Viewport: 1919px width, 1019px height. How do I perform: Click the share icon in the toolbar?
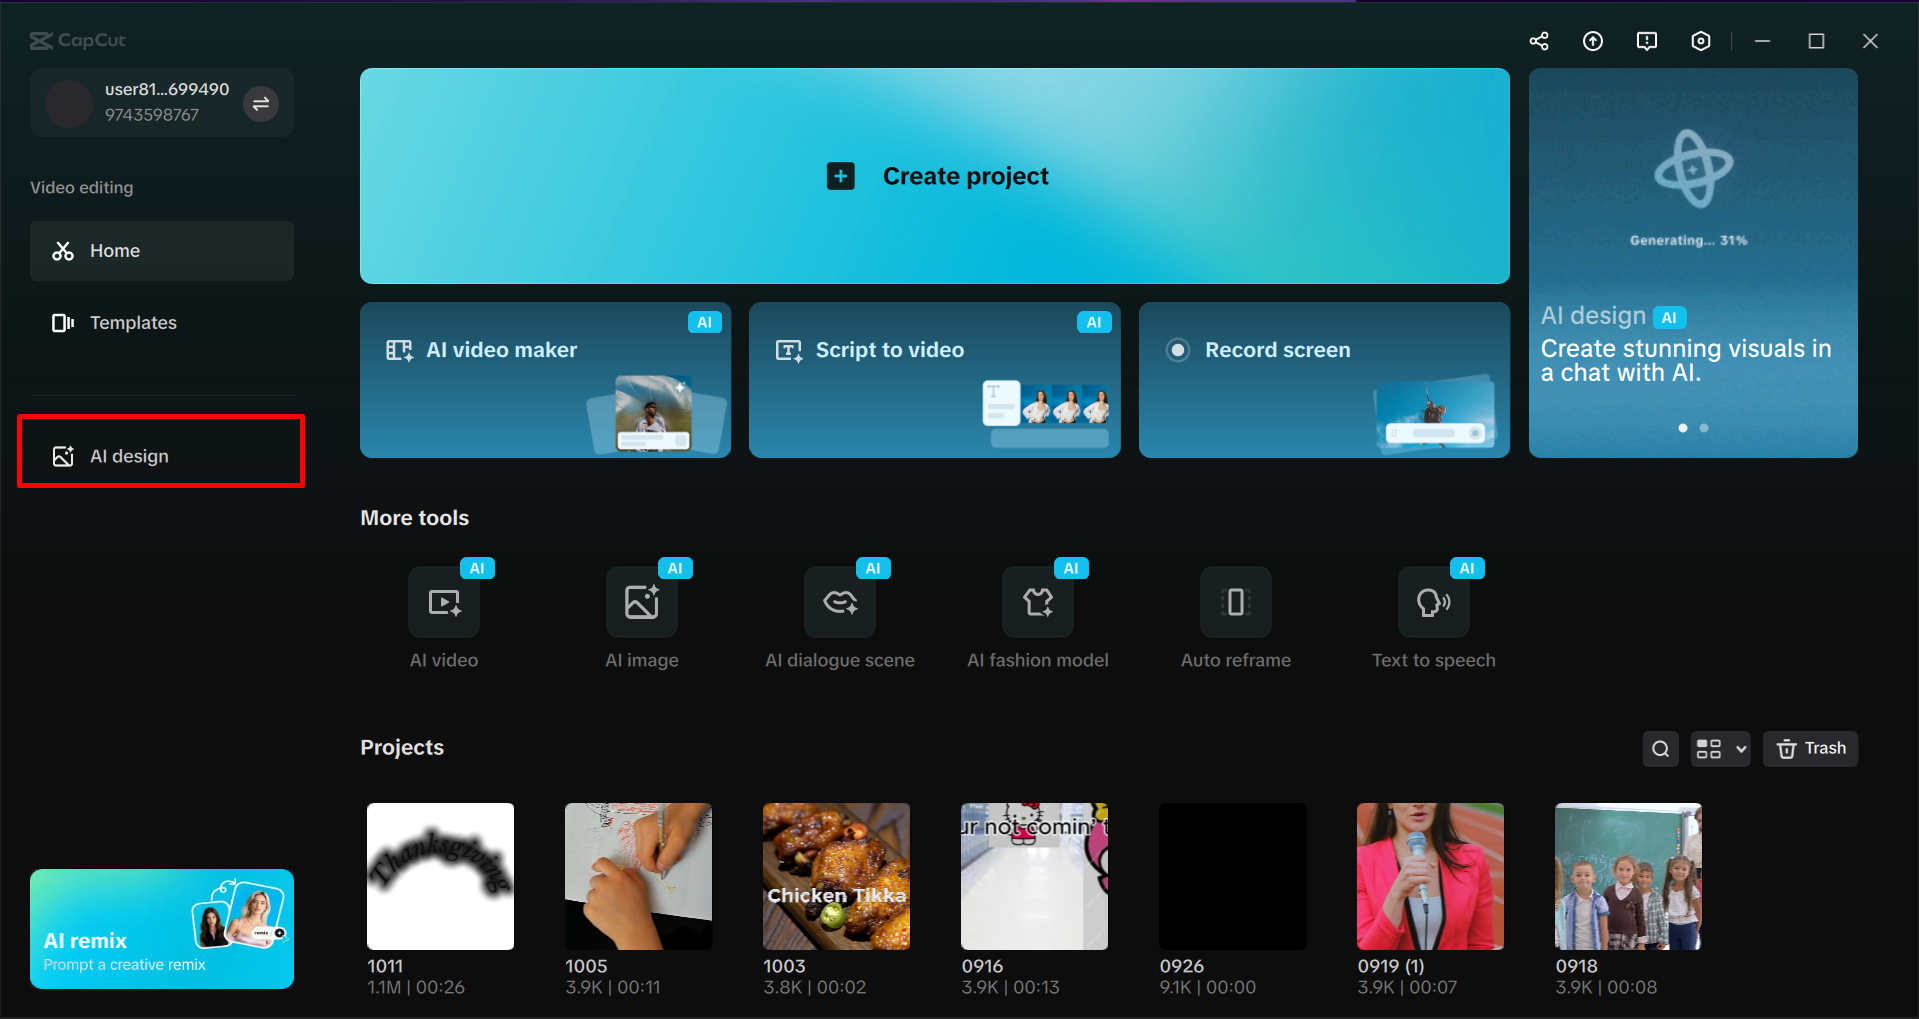pyautogui.click(x=1538, y=41)
